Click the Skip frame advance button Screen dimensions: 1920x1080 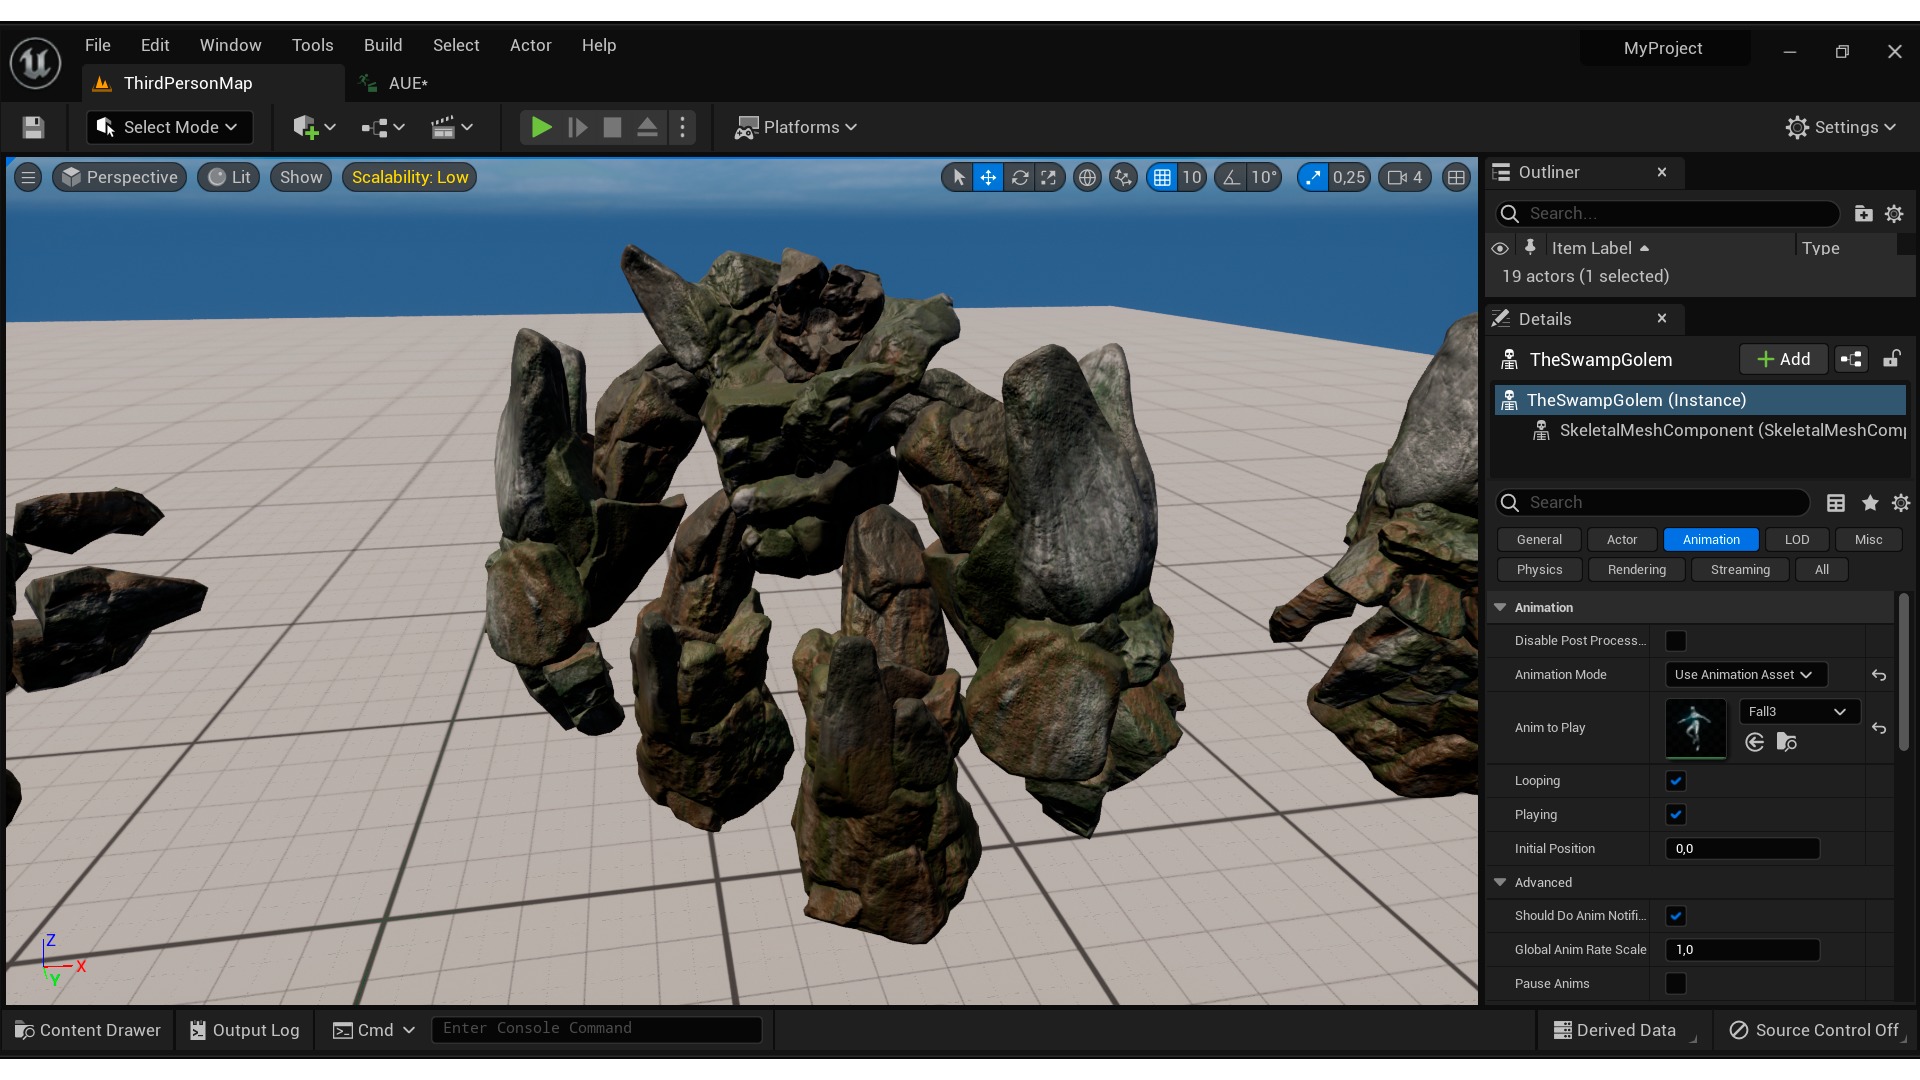577,127
